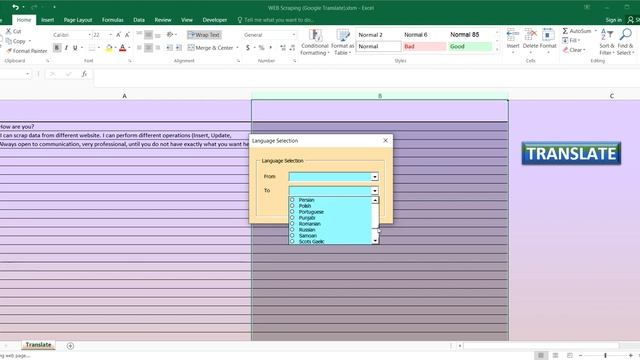Click Decrease Decimal icon
The image size is (640, 360).
pos(292,48)
